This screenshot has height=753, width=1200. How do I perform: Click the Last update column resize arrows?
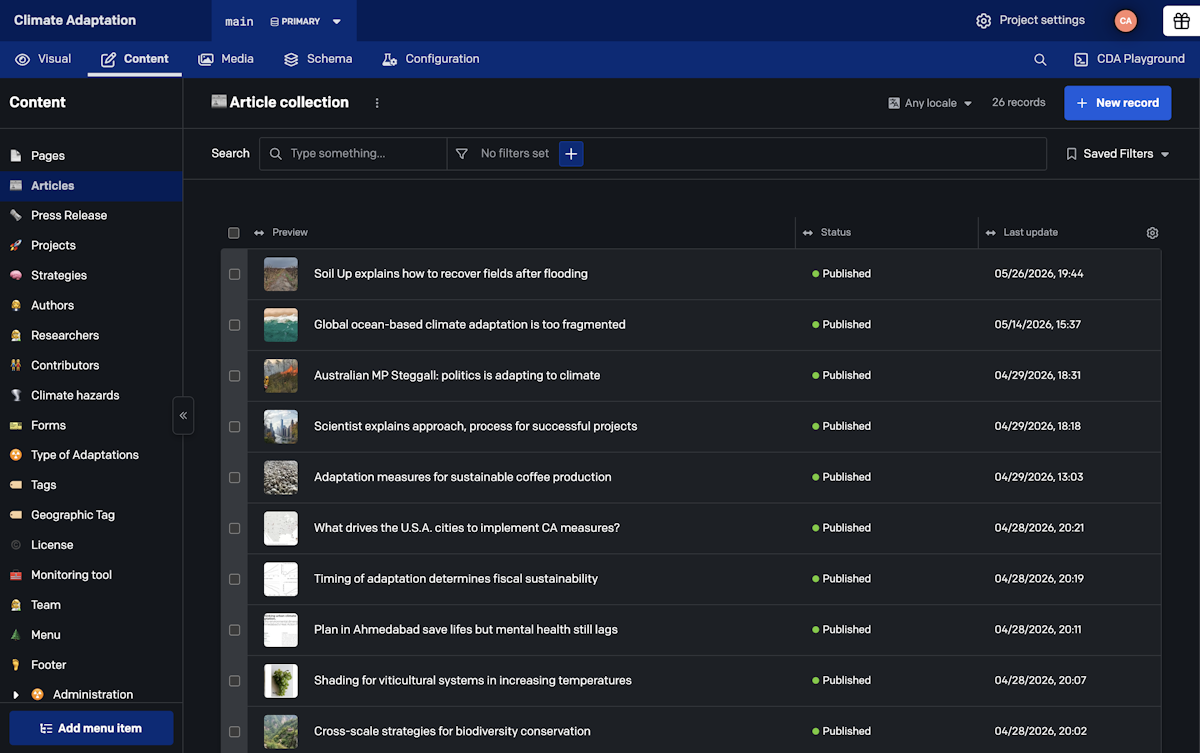coord(991,233)
